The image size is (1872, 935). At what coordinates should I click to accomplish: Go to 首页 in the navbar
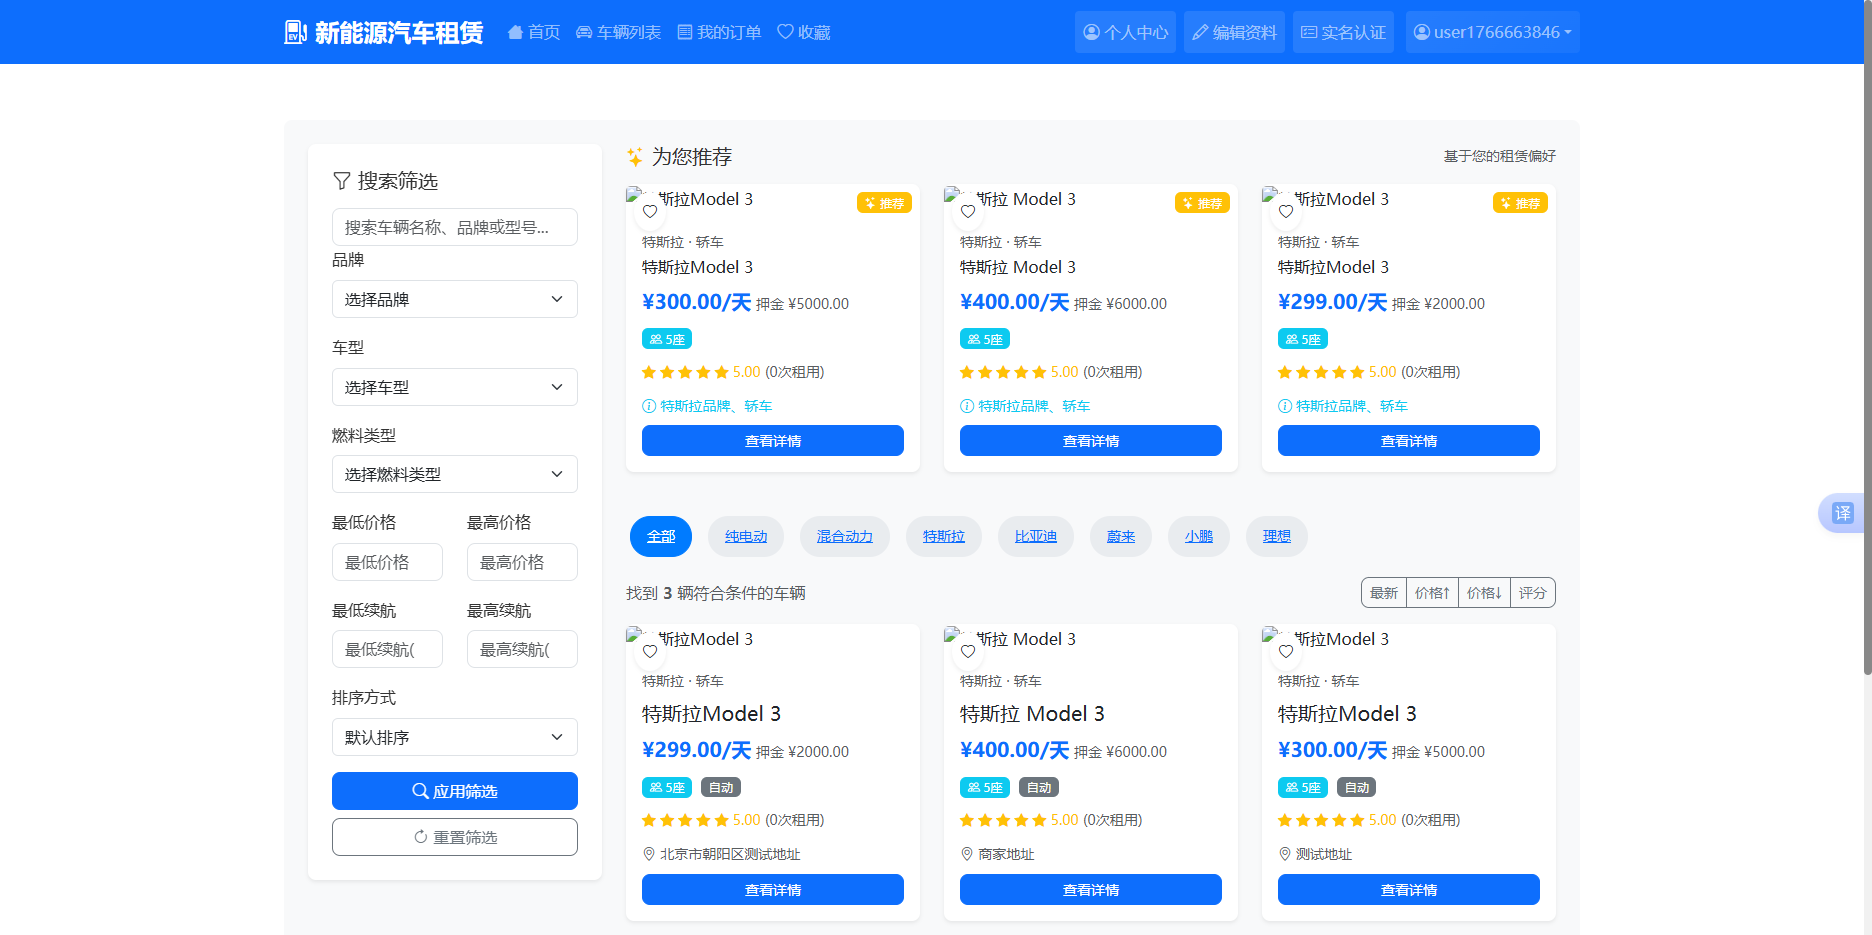point(534,32)
